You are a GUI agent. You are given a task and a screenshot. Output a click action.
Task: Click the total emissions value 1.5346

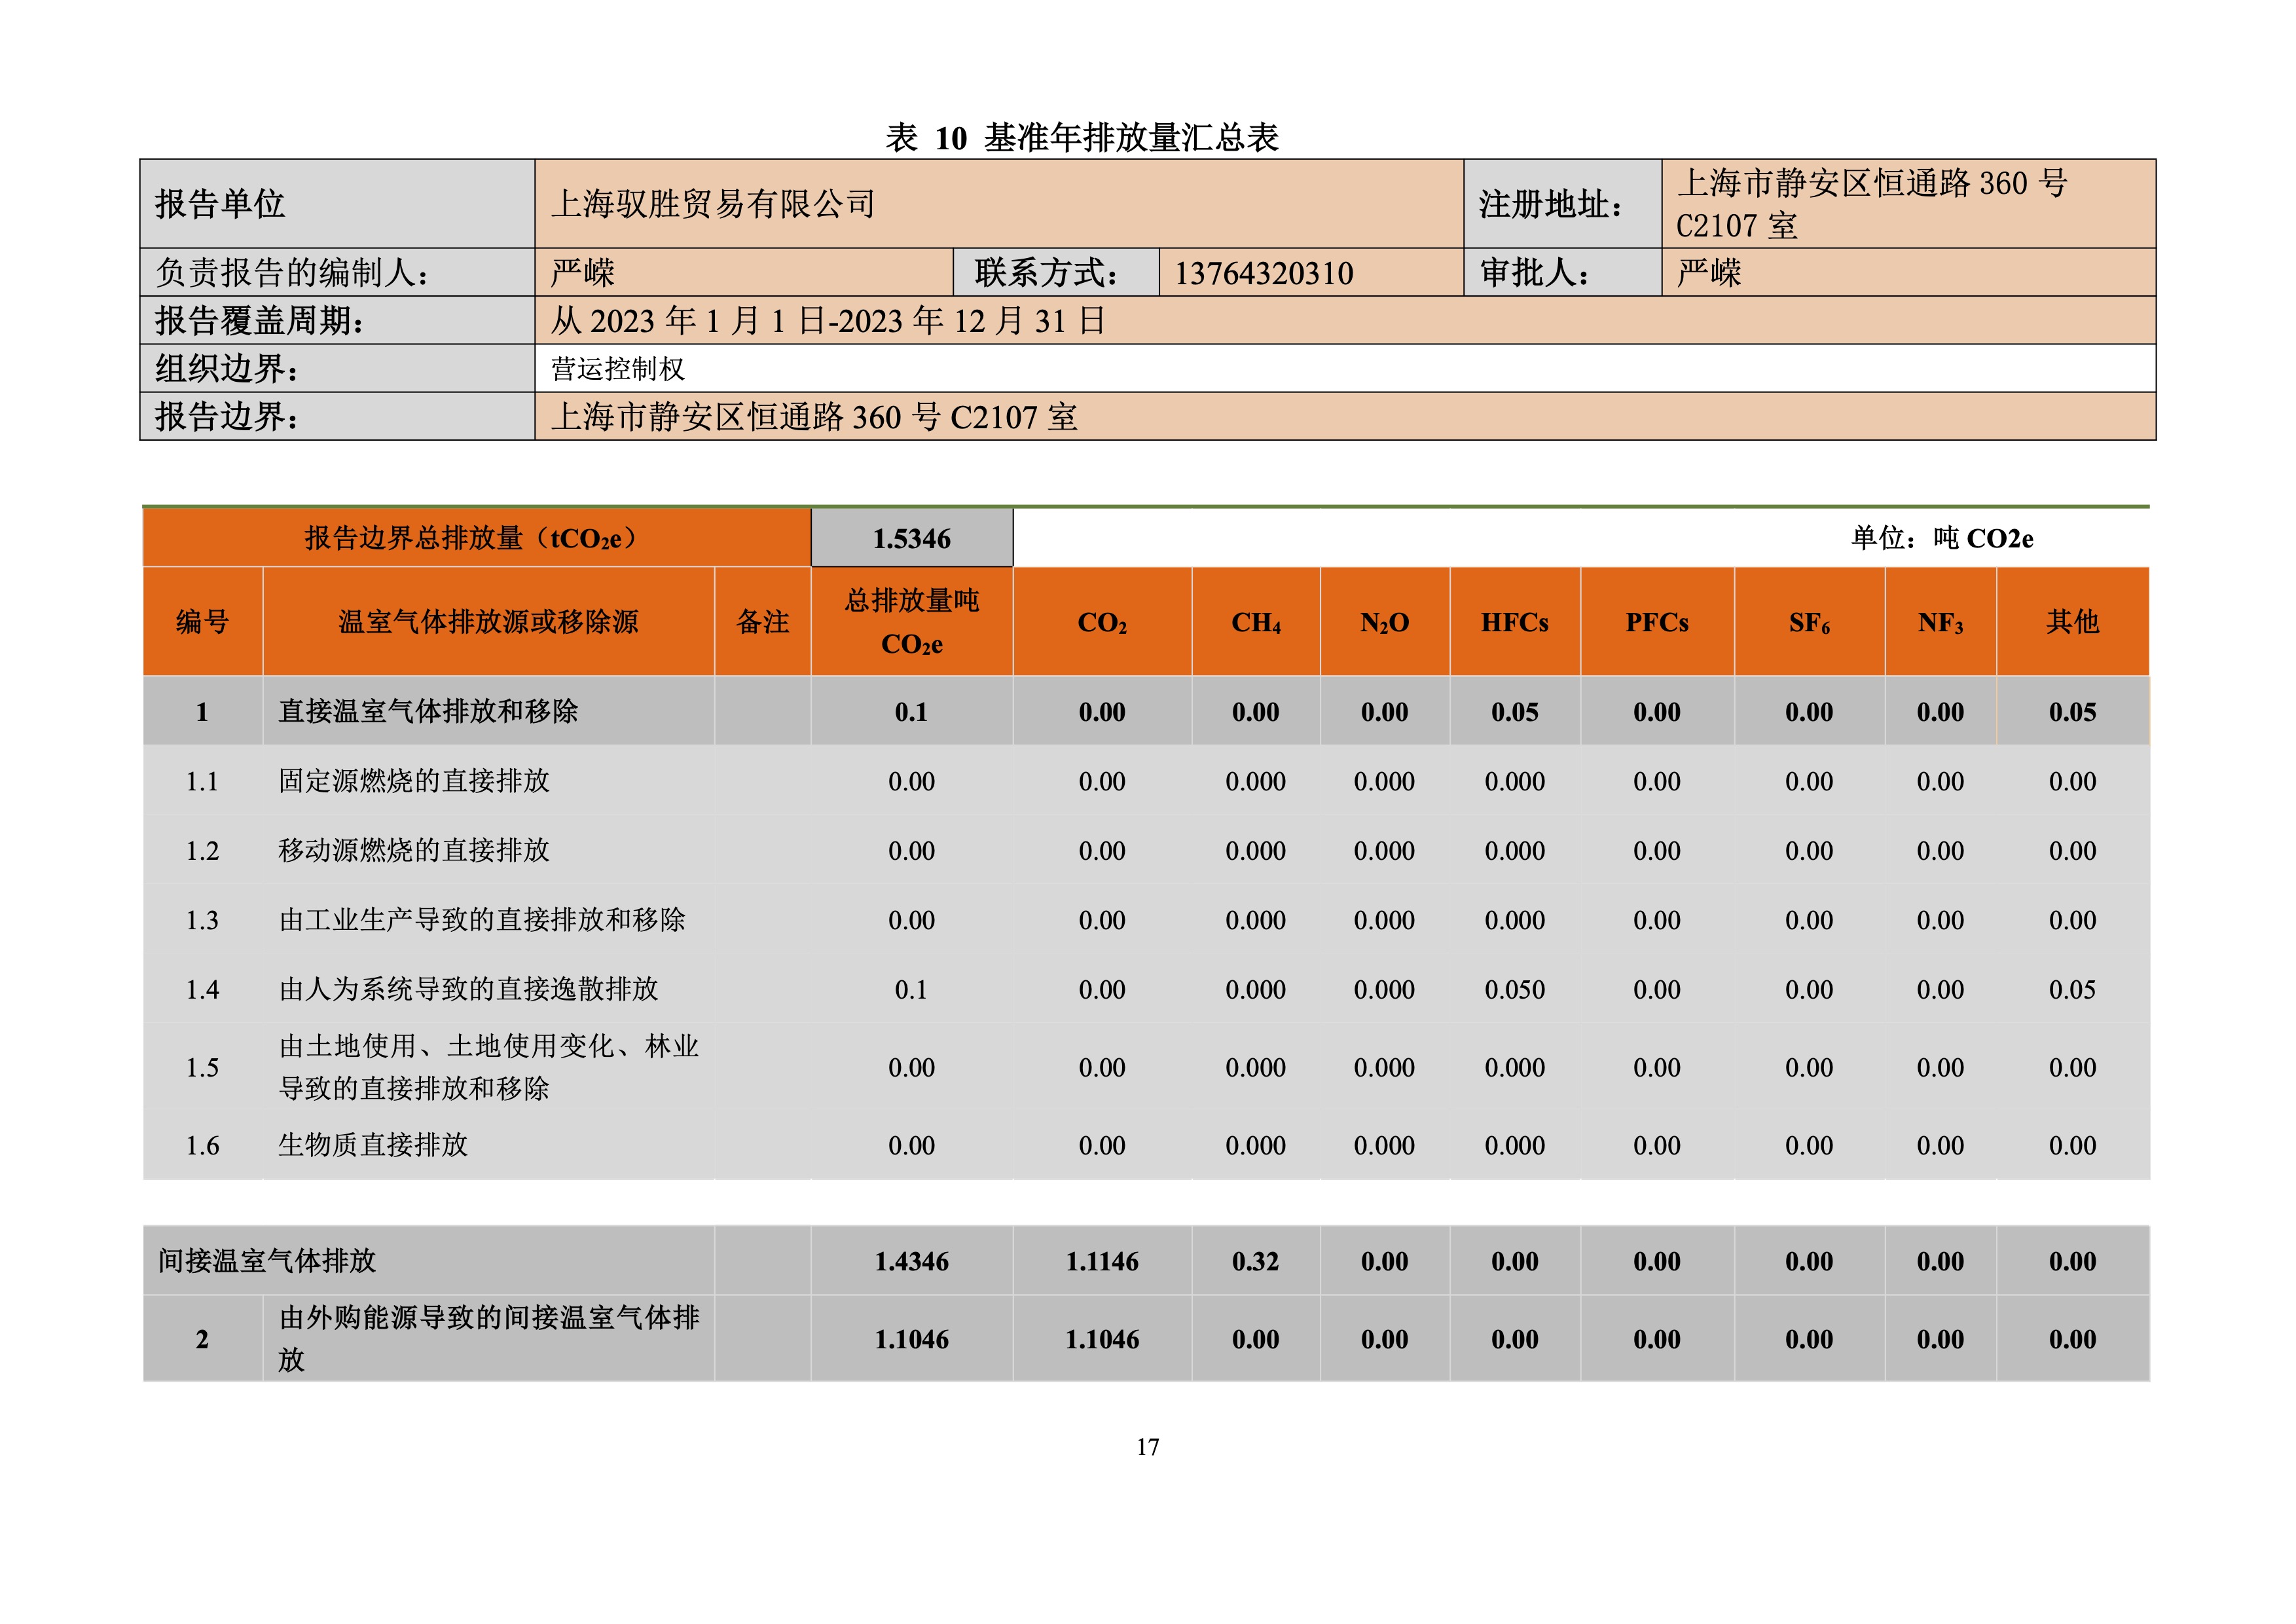coord(912,538)
